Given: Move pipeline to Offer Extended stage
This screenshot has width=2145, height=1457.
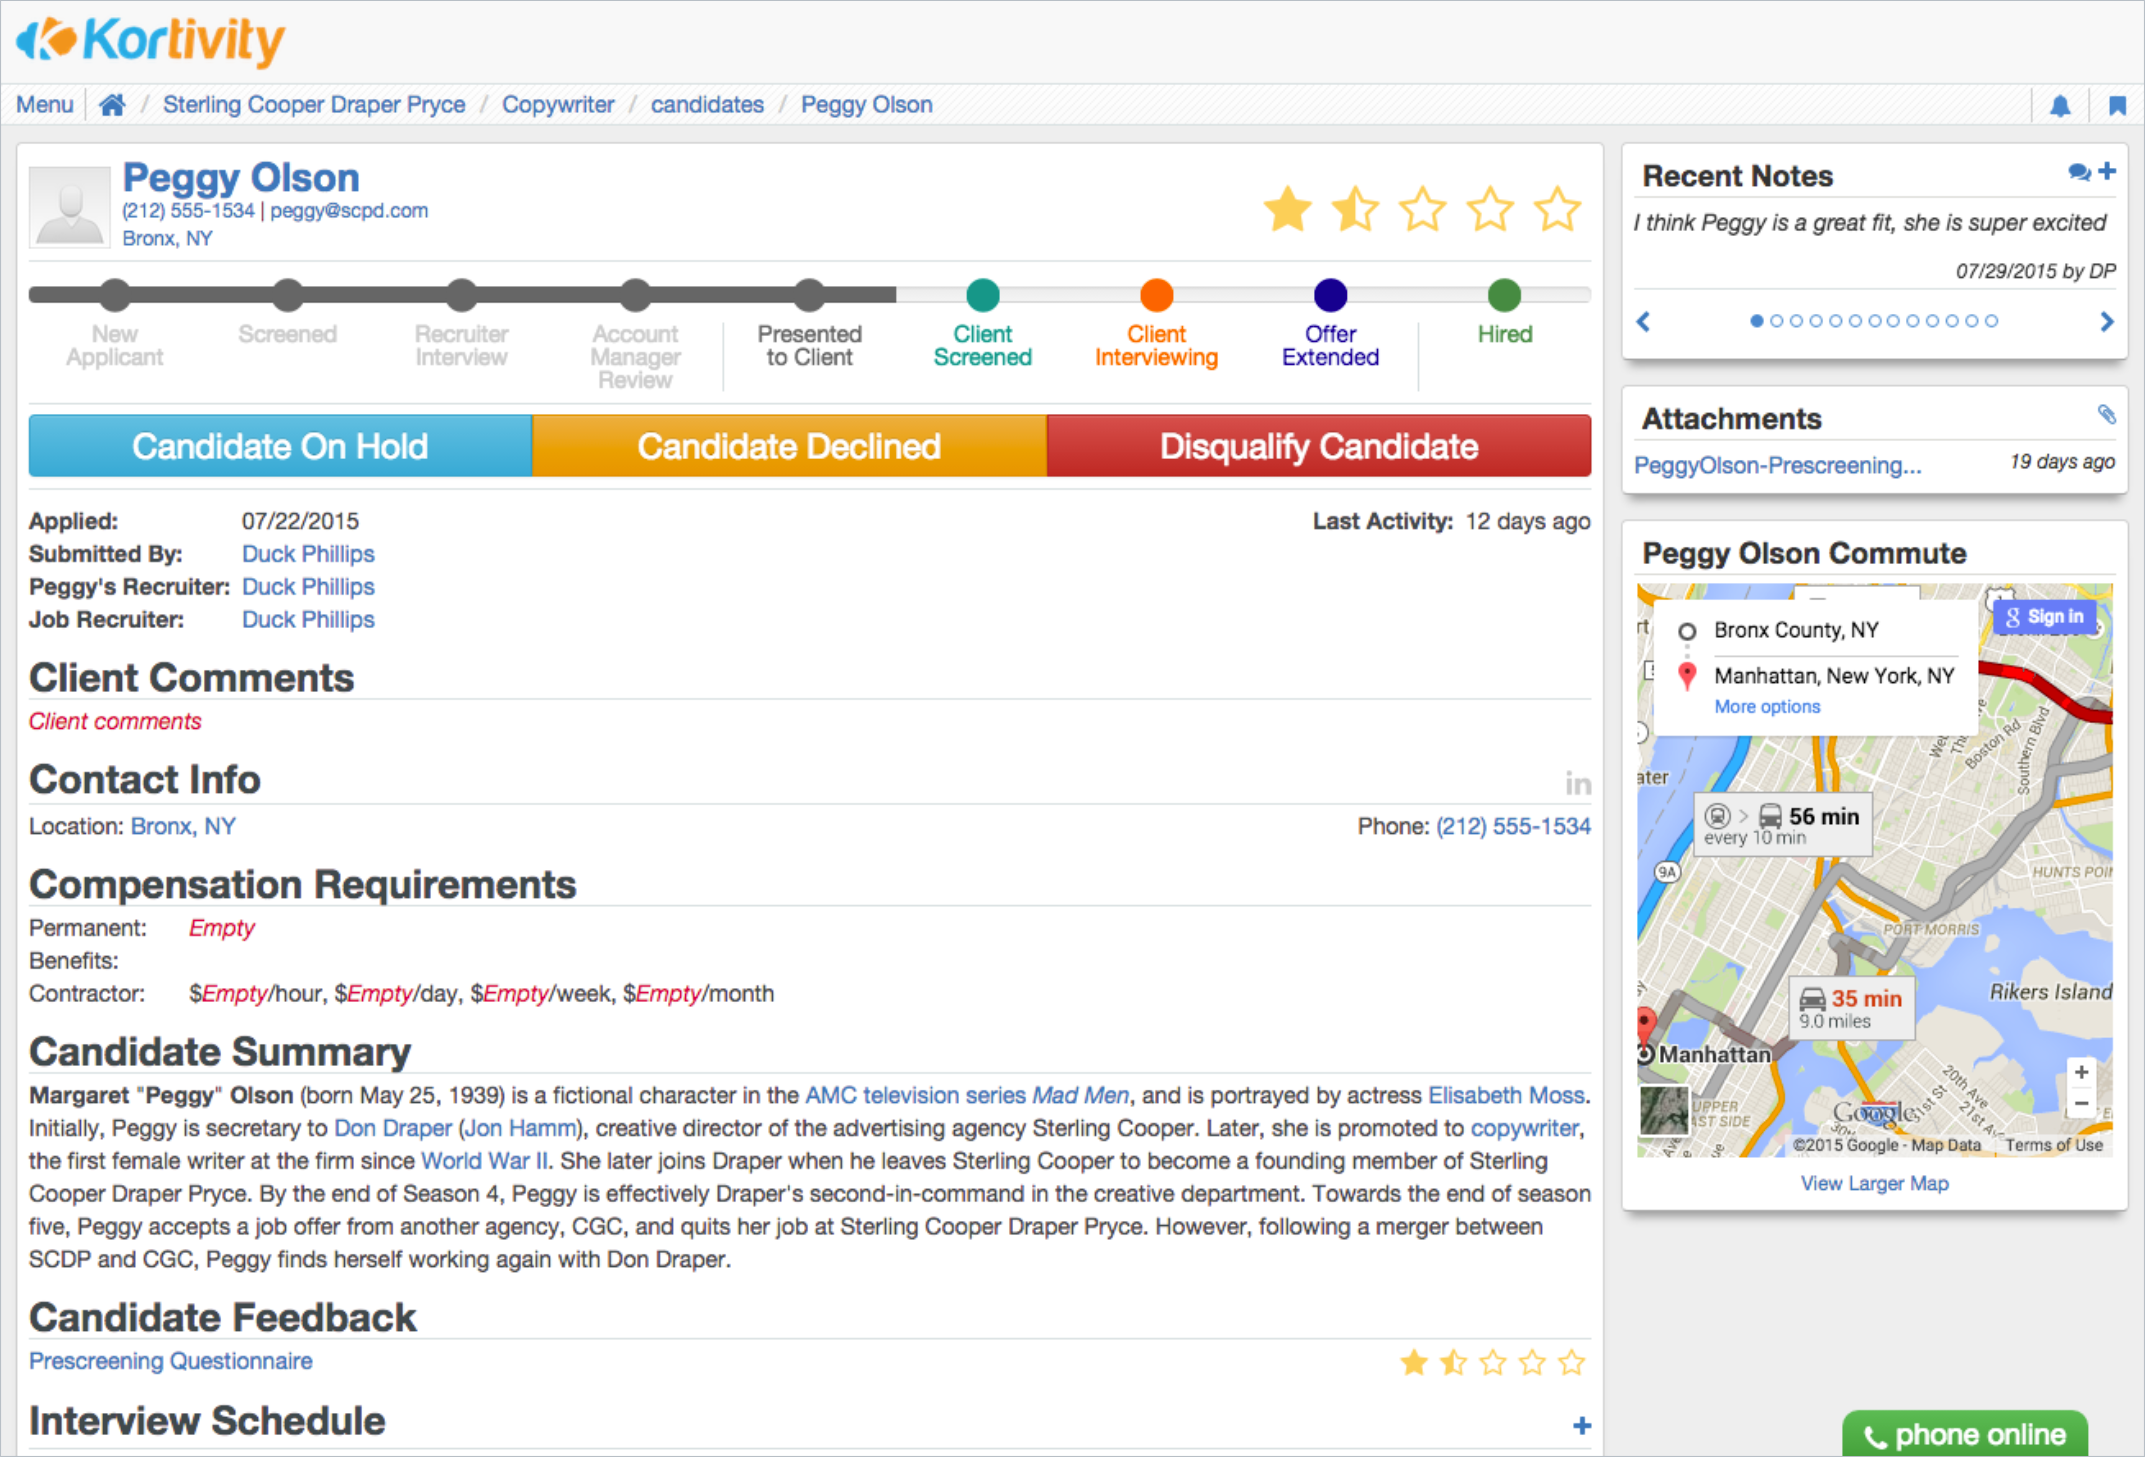Looking at the screenshot, I should pyautogui.click(x=1330, y=296).
